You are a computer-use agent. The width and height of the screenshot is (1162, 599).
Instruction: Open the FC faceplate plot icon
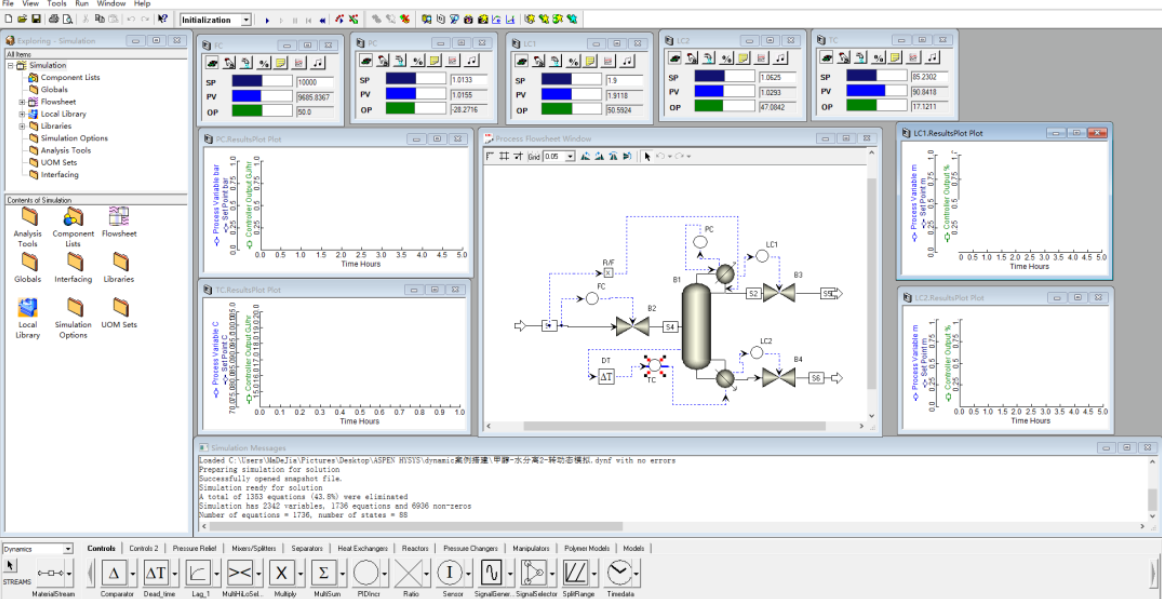[x=299, y=62]
